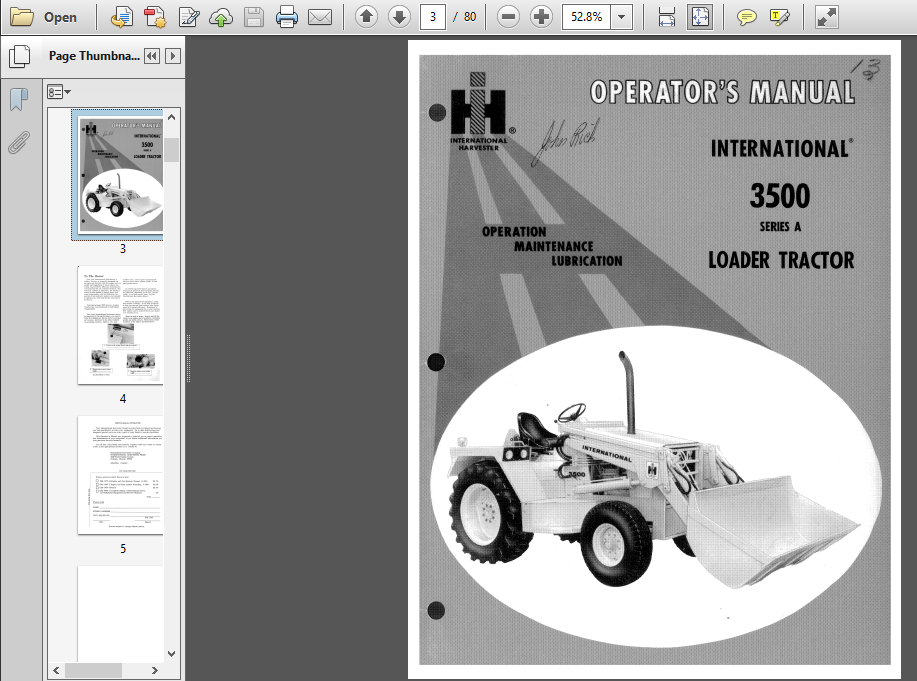Click the Save floppy disk icon

[254, 17]
